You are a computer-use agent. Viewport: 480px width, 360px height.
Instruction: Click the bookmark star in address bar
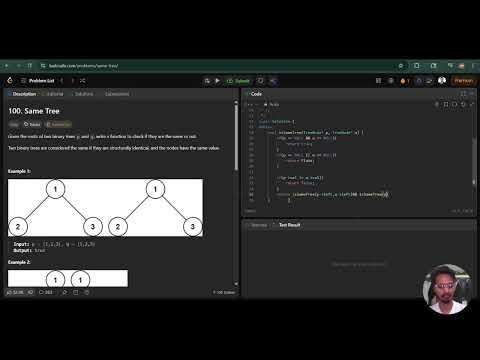401,66
